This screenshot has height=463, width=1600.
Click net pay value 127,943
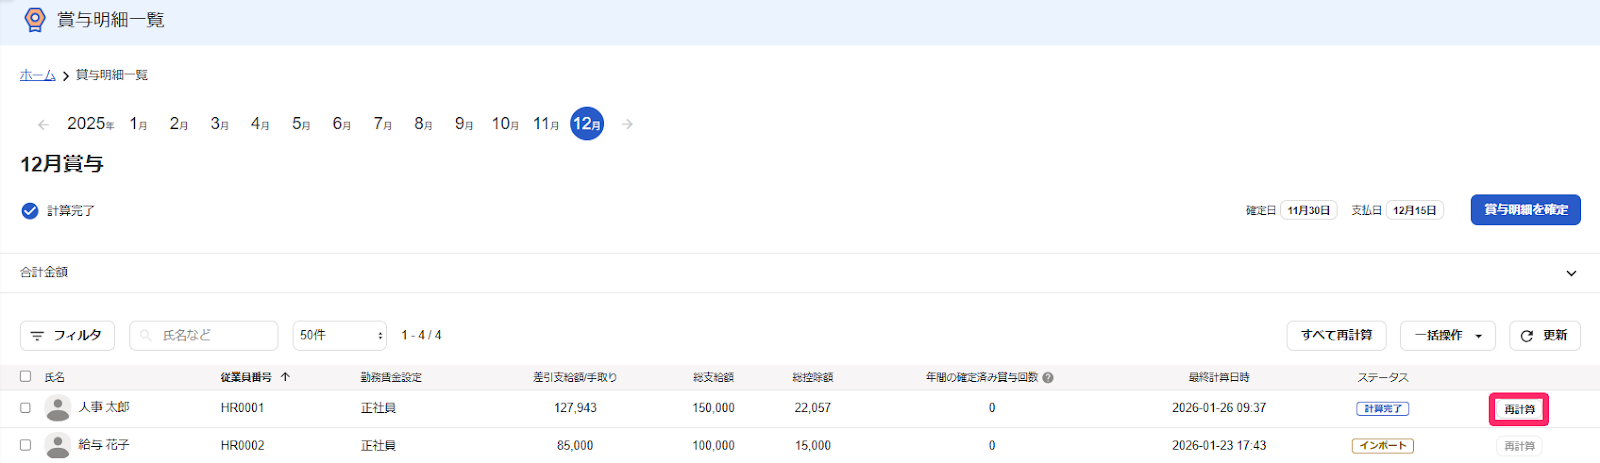click(575, 408)
